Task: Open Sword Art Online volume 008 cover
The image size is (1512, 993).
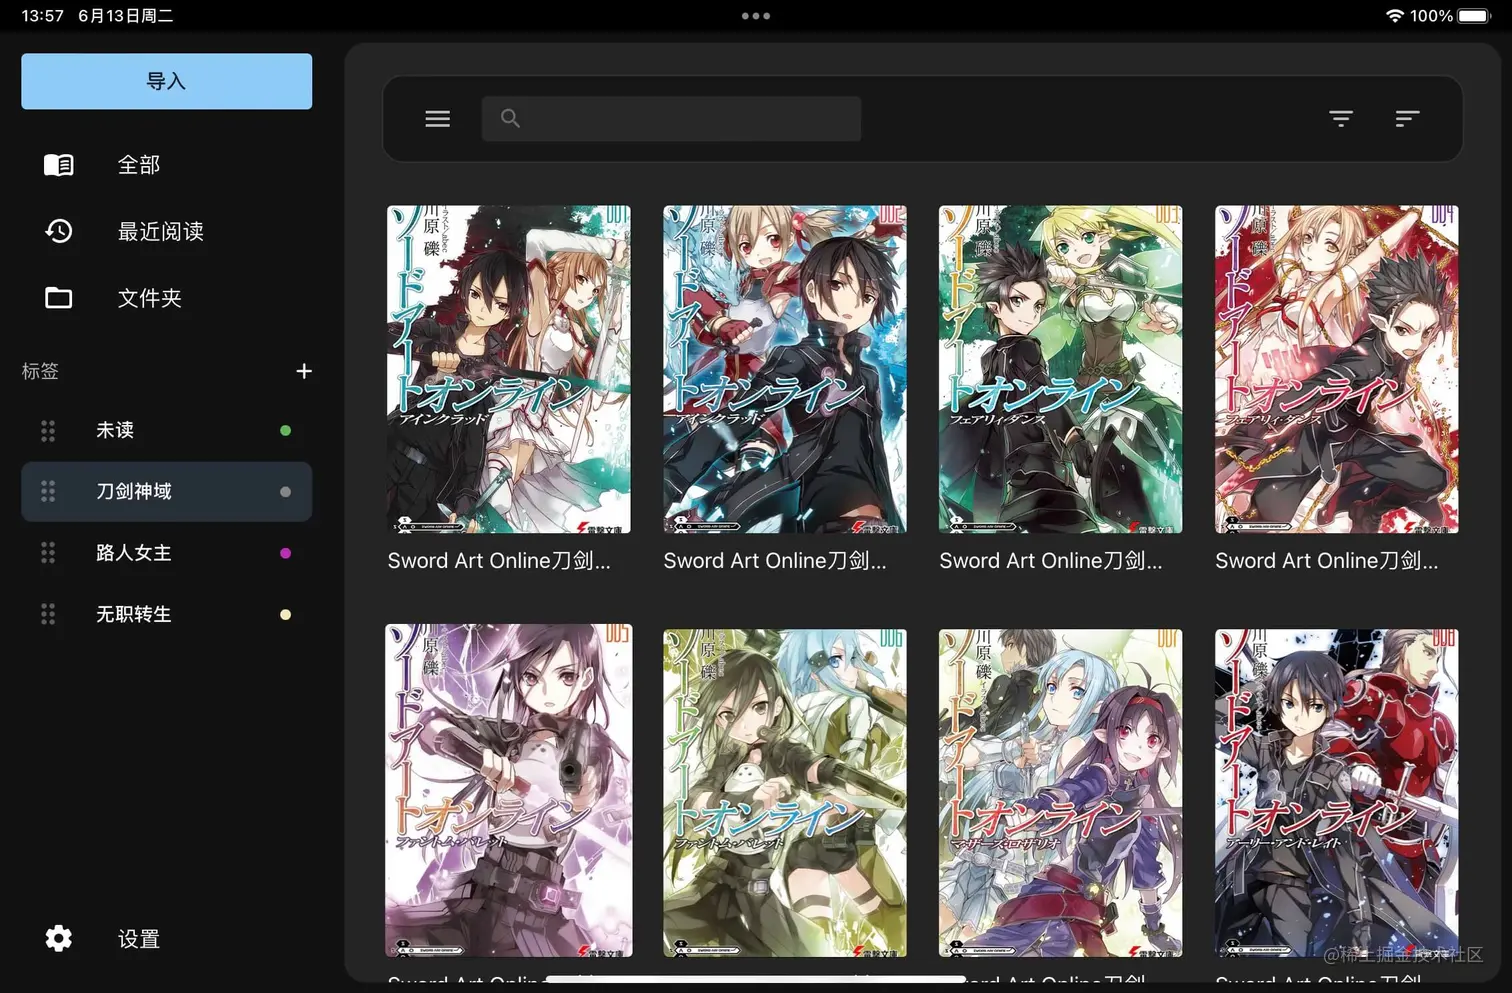Action: pos(1336,793)
